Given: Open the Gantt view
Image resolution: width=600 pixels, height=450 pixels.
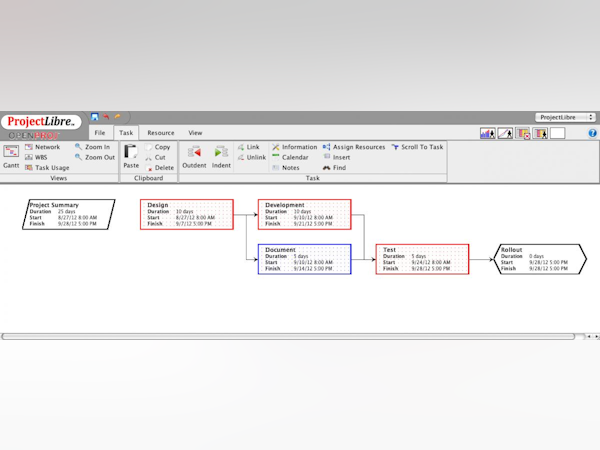Looking at the screenshot, I should 11,157.
